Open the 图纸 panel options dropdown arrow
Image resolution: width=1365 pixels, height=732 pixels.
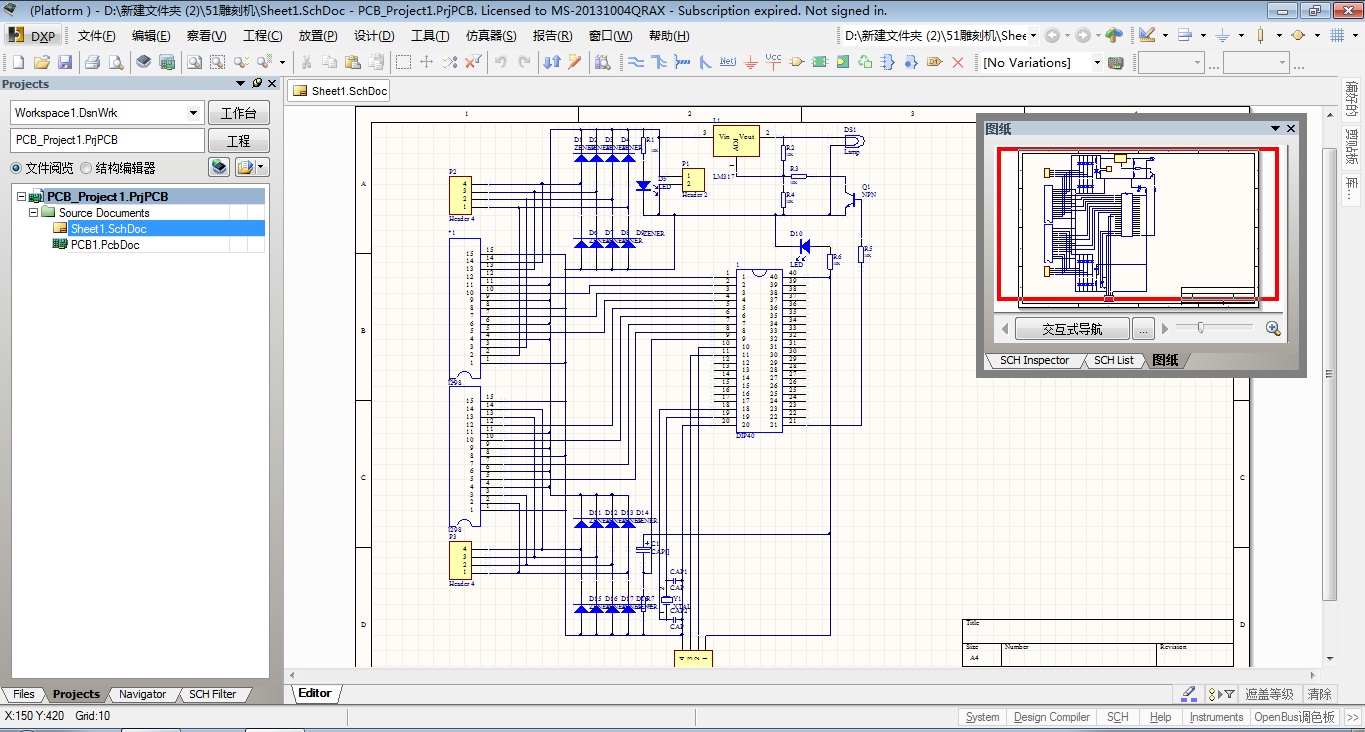1275,128
